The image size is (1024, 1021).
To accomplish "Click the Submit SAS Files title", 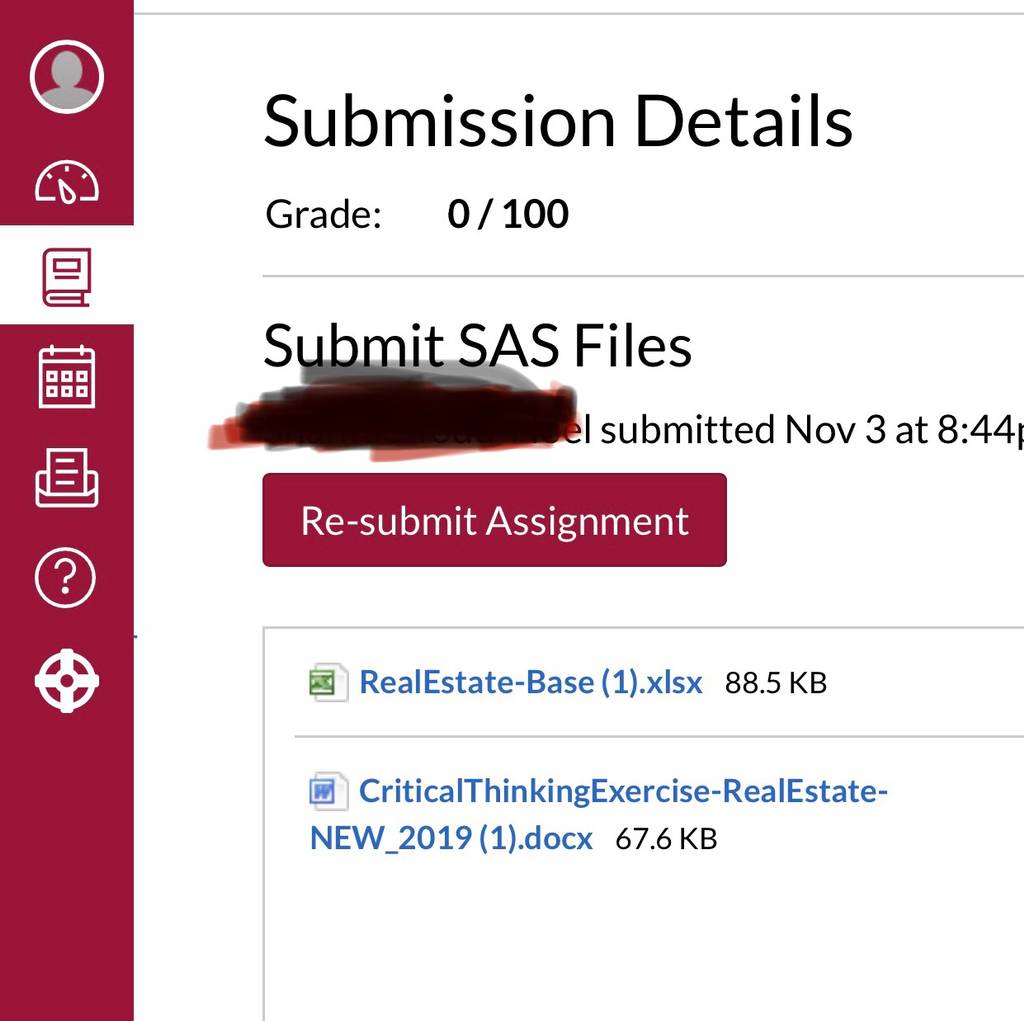I will pos(477,345).
